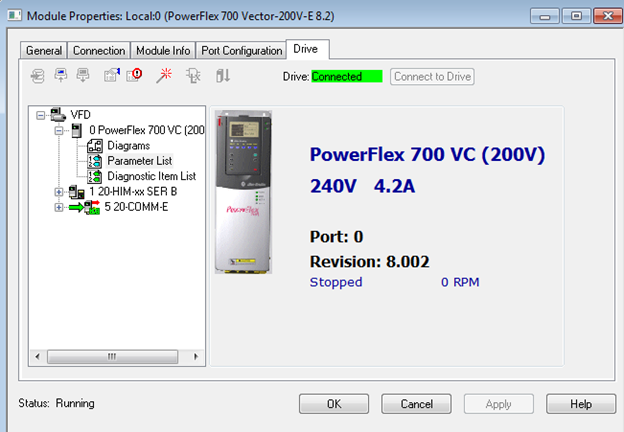This screenshot has width=624, height=432.
Task: Click the Module Properties title bar icon
Action: 14,16
